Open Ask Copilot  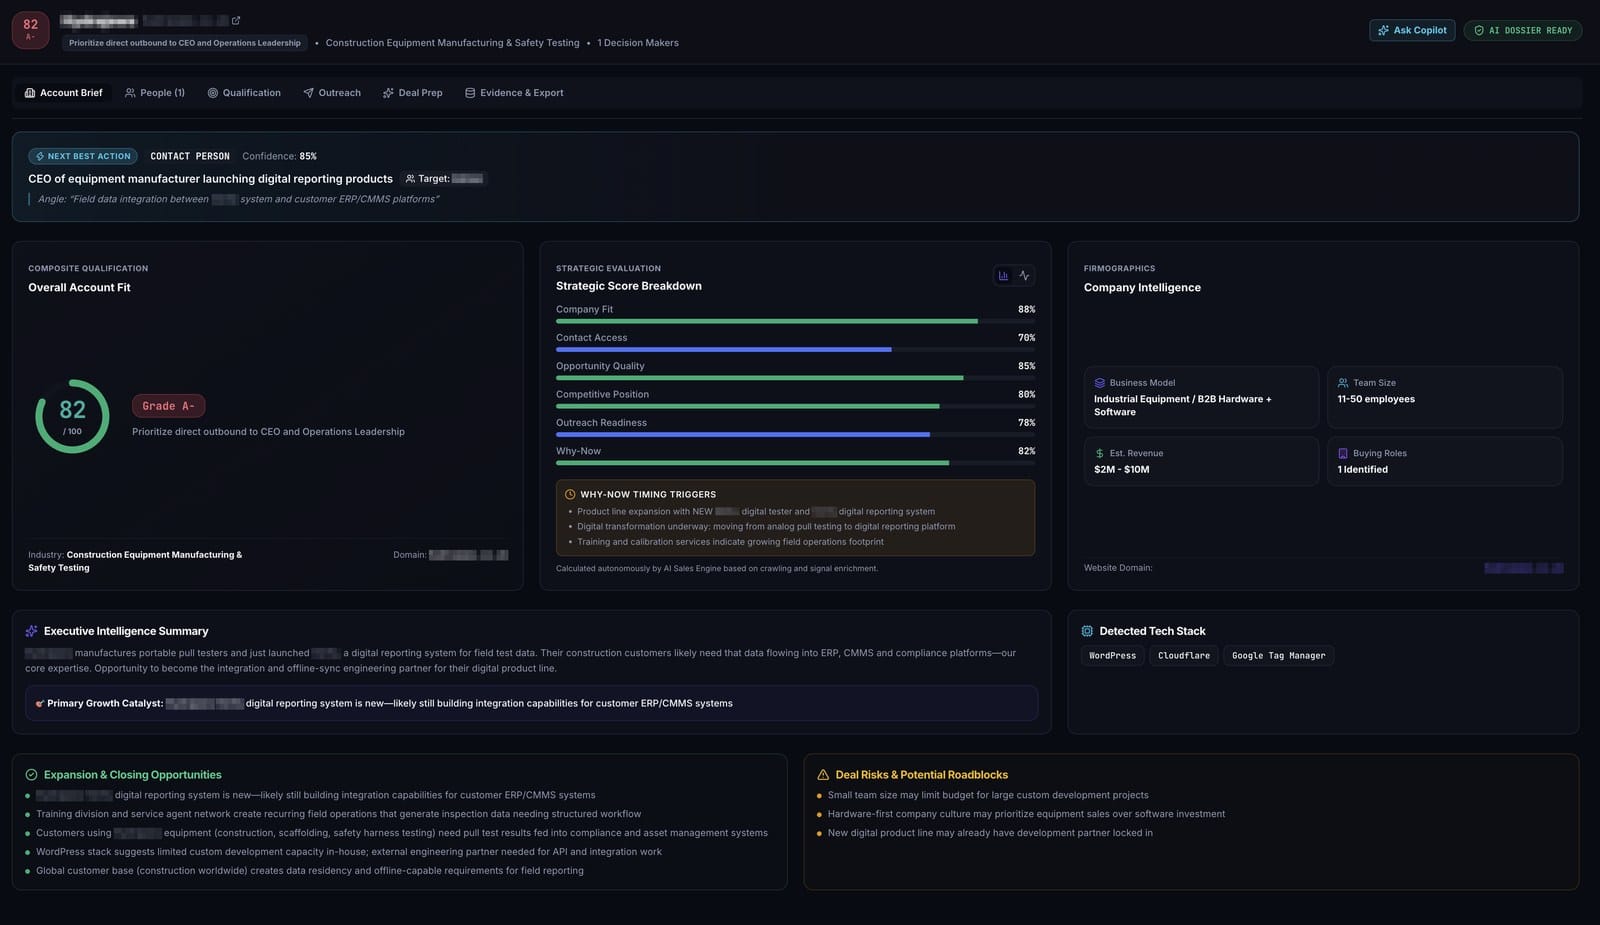coord(1412,30)
